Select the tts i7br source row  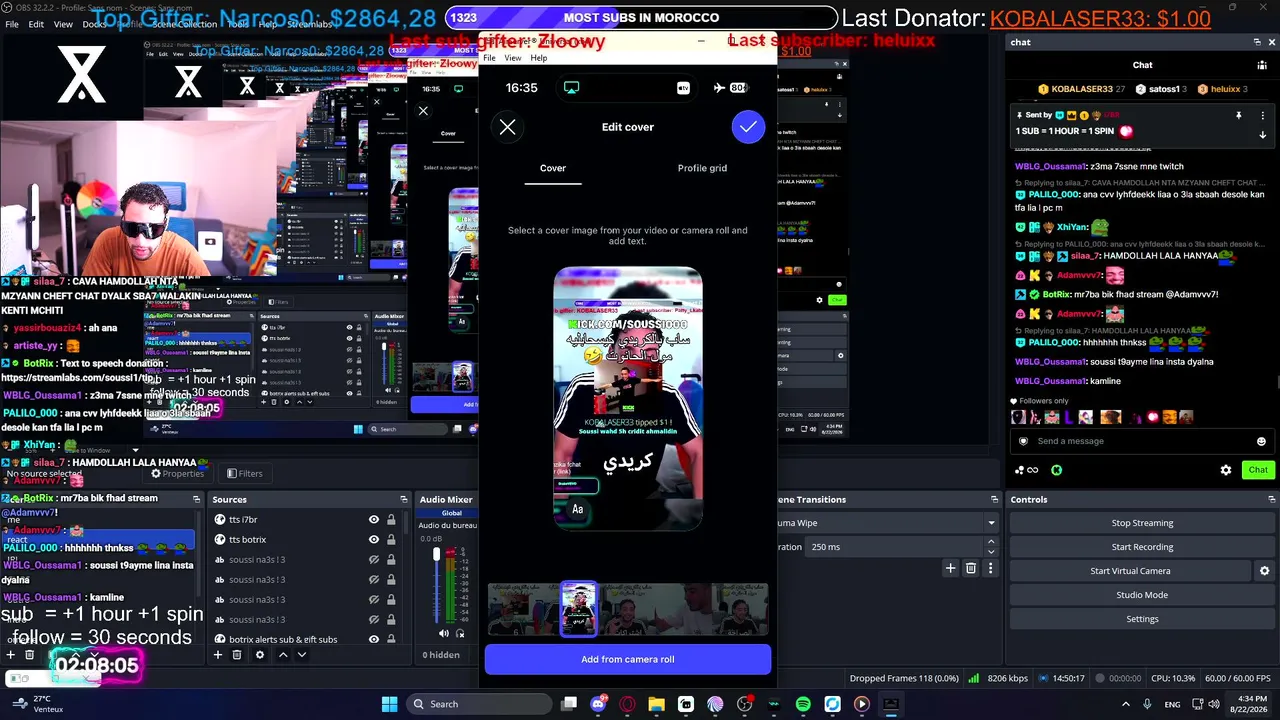[309, 520]
